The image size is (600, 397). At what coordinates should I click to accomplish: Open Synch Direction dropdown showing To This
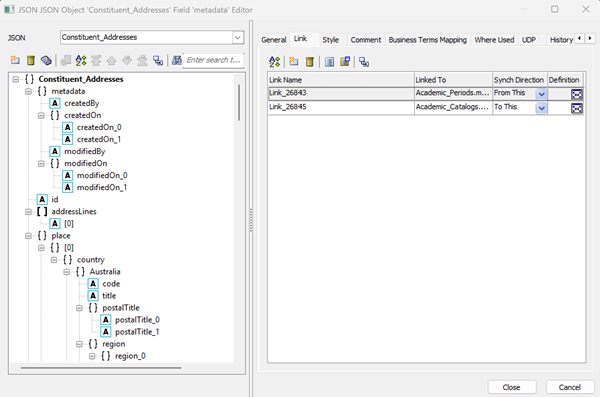coord(541,108)
